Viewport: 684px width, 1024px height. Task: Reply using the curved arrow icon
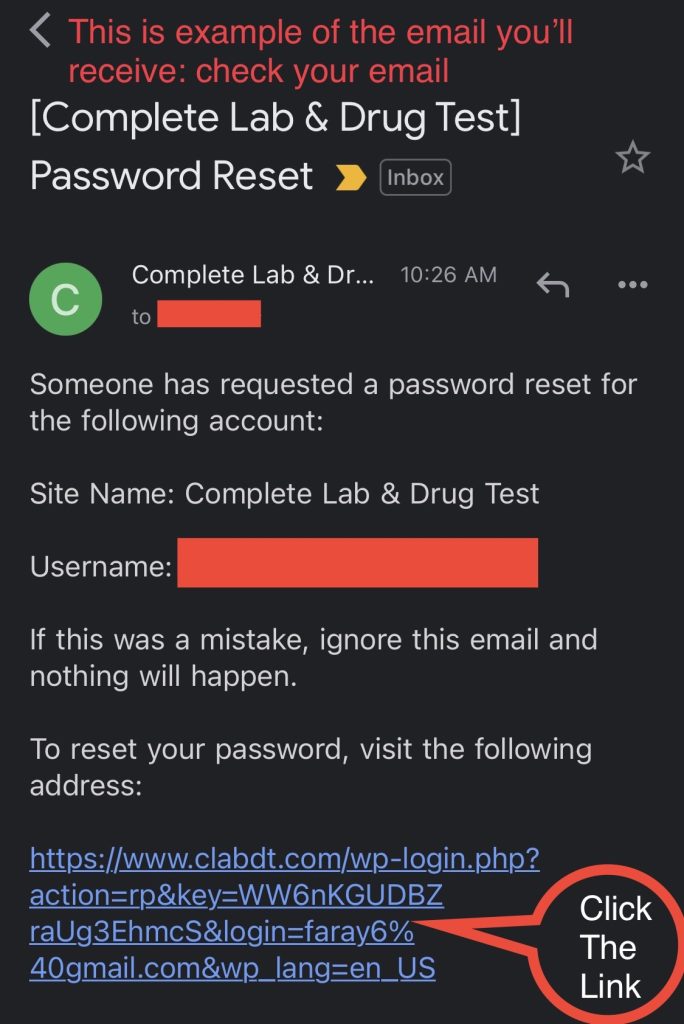click(553, 285)
